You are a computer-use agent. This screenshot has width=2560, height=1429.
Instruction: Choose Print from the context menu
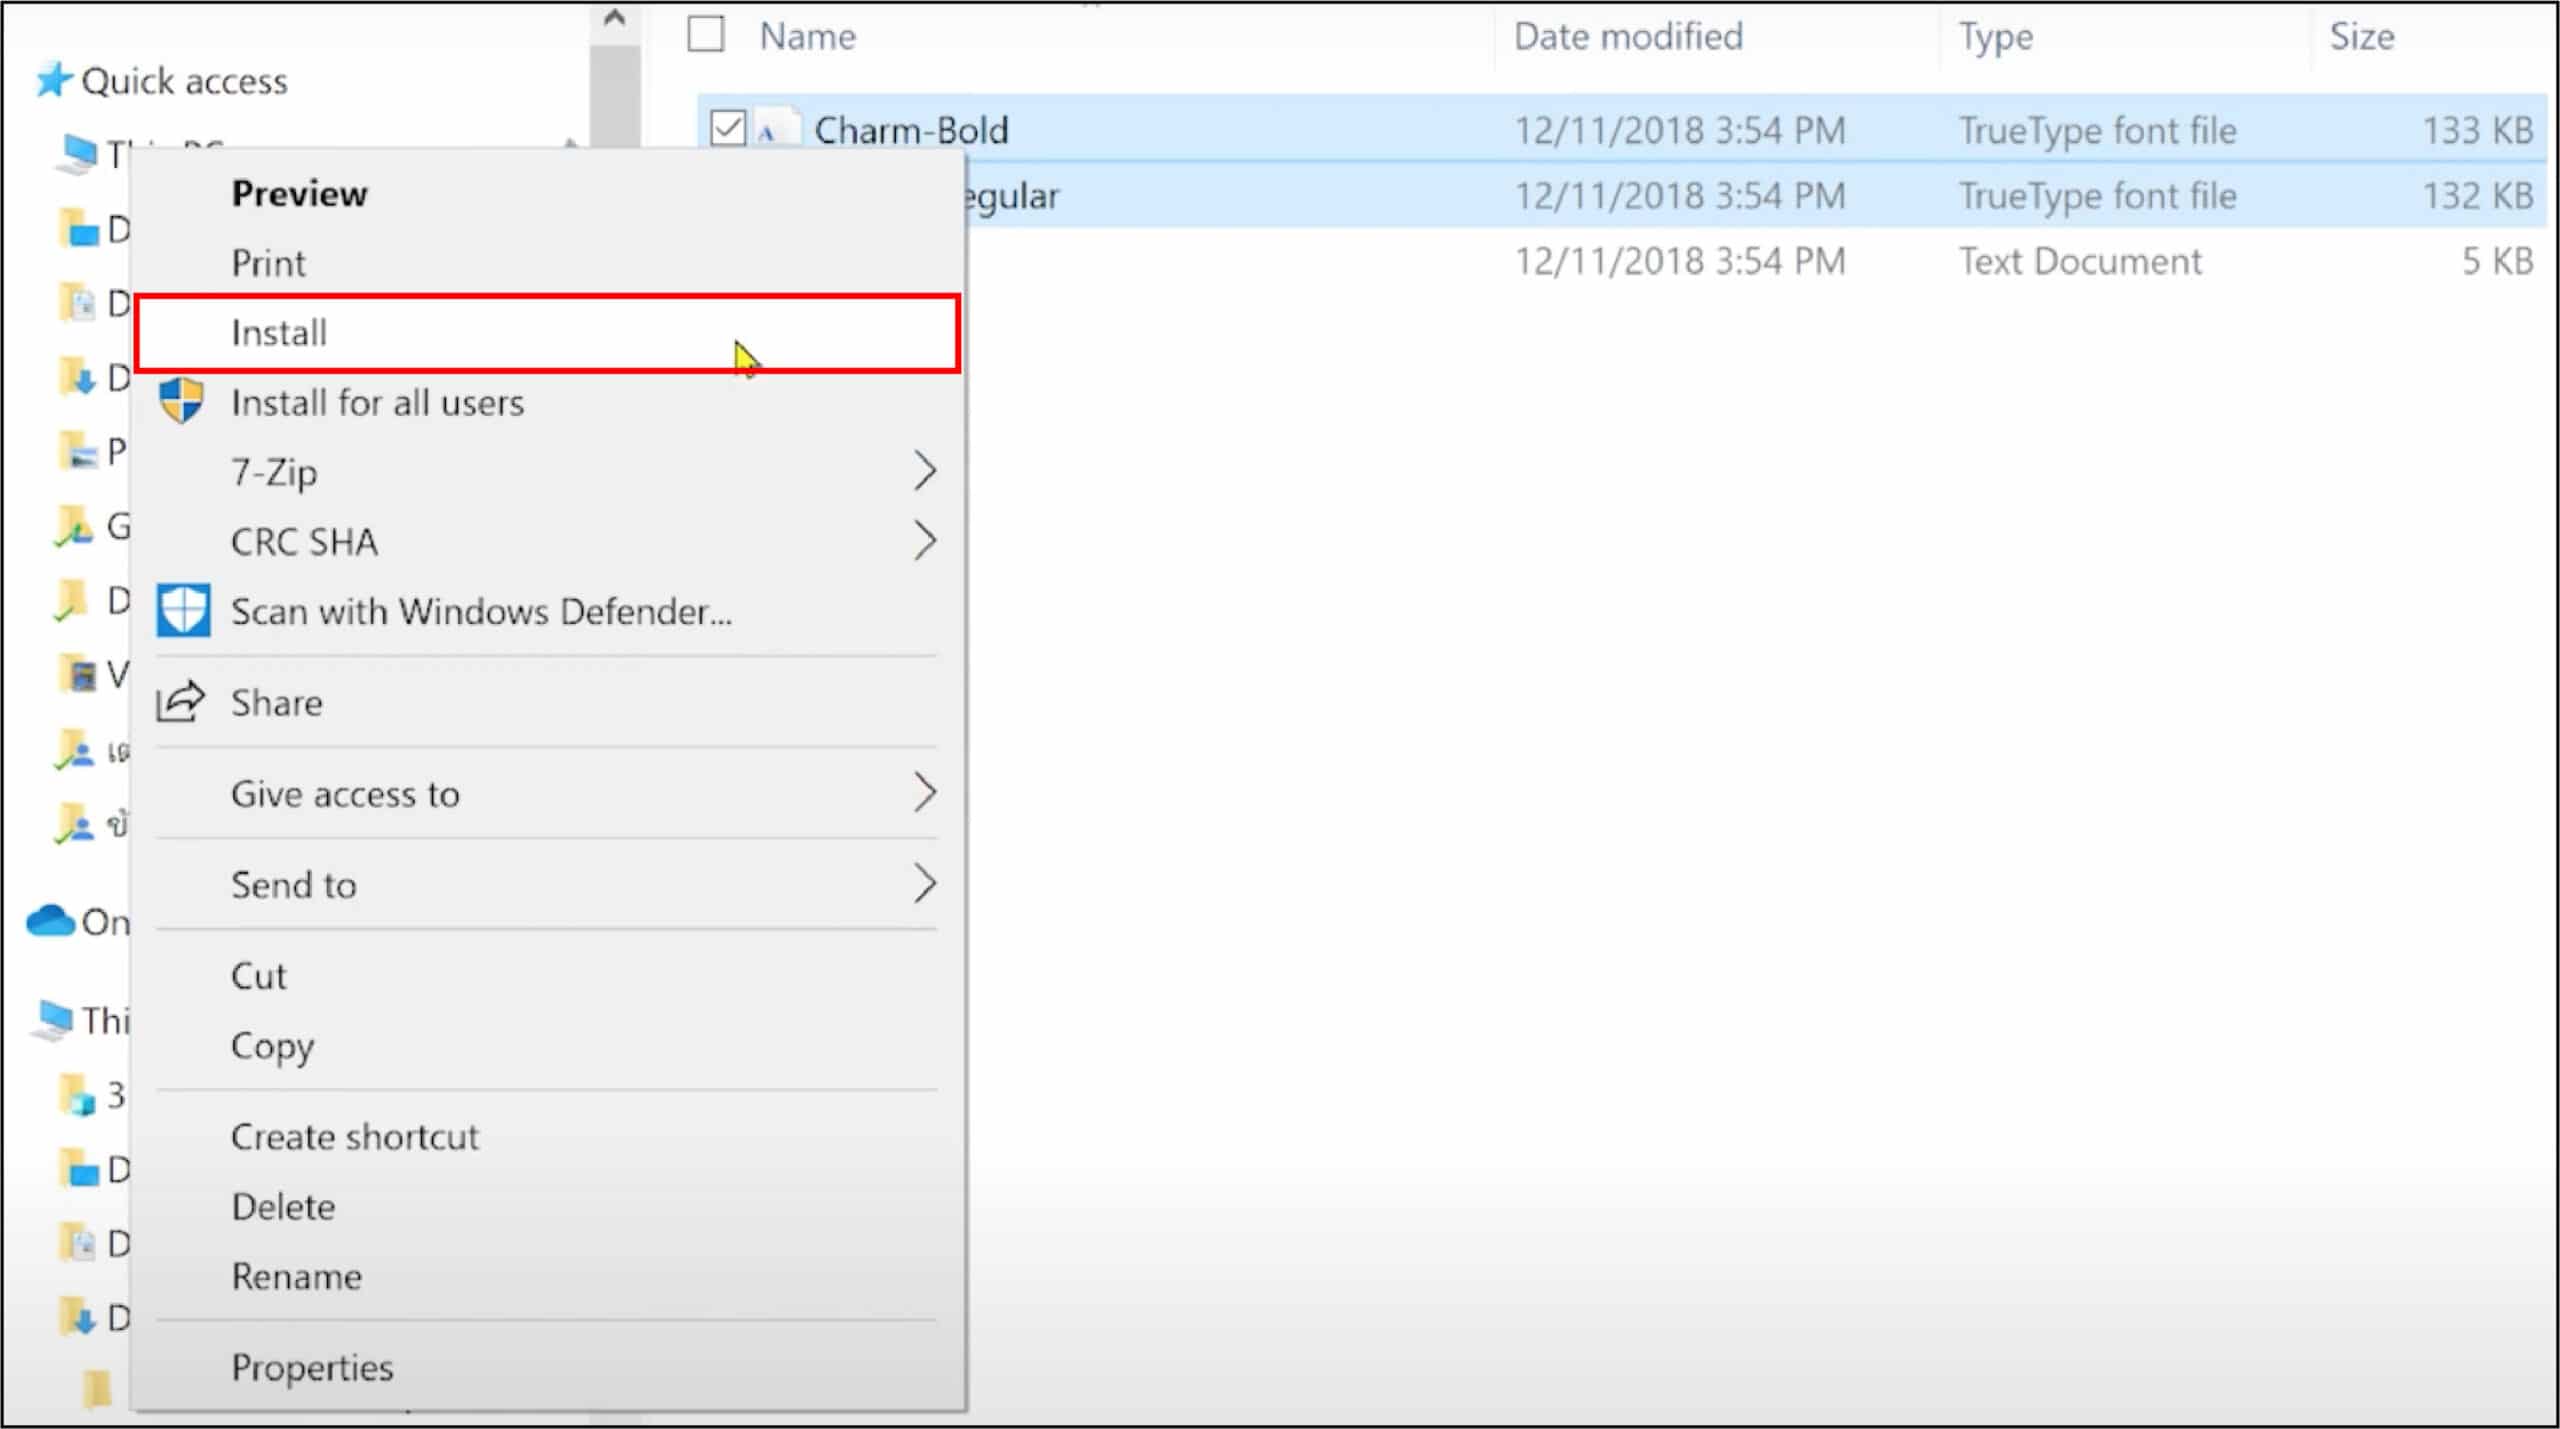[x=548, y=263]
